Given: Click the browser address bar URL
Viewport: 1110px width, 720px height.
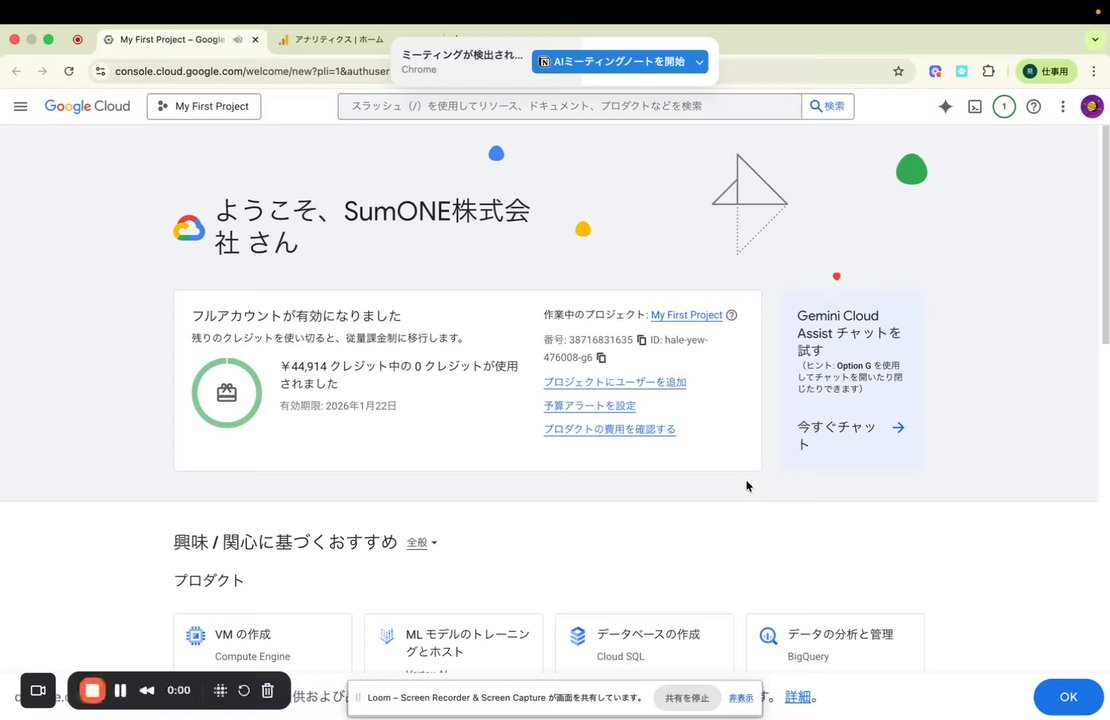Looking at the screenshot, I should (x=252, y=71).
